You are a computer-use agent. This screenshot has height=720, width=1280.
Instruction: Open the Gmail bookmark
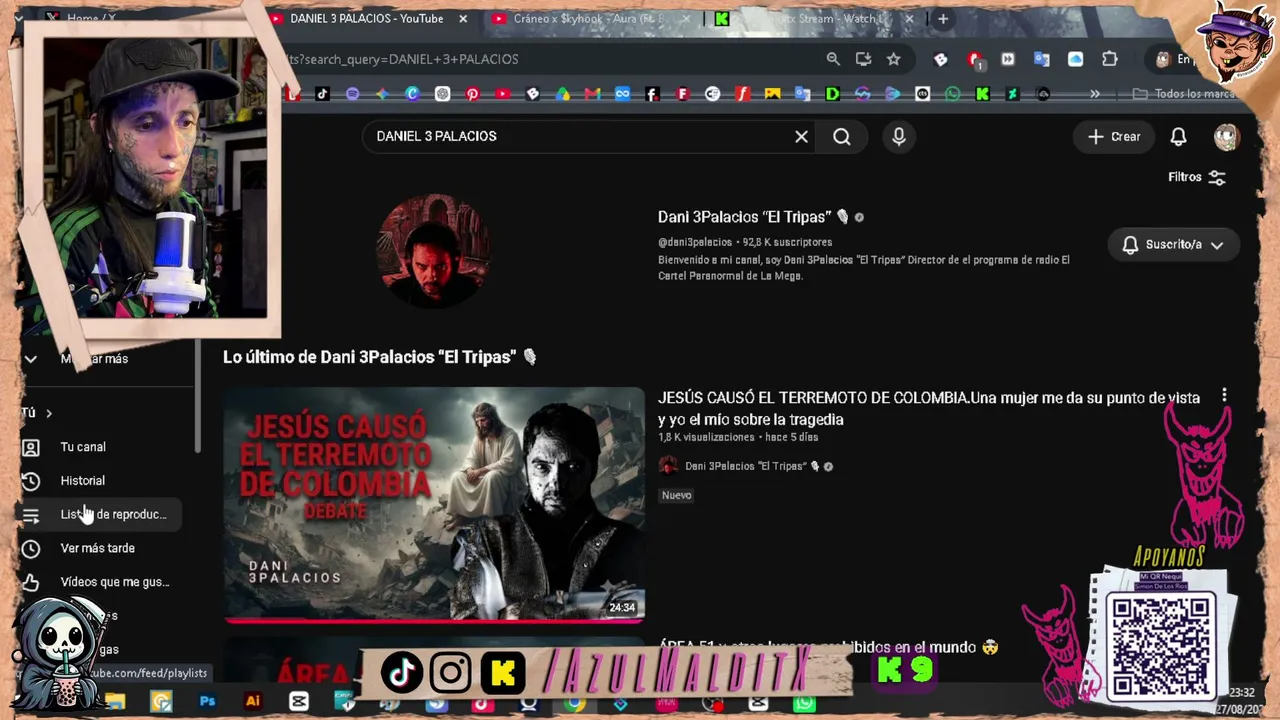(592, 94)
